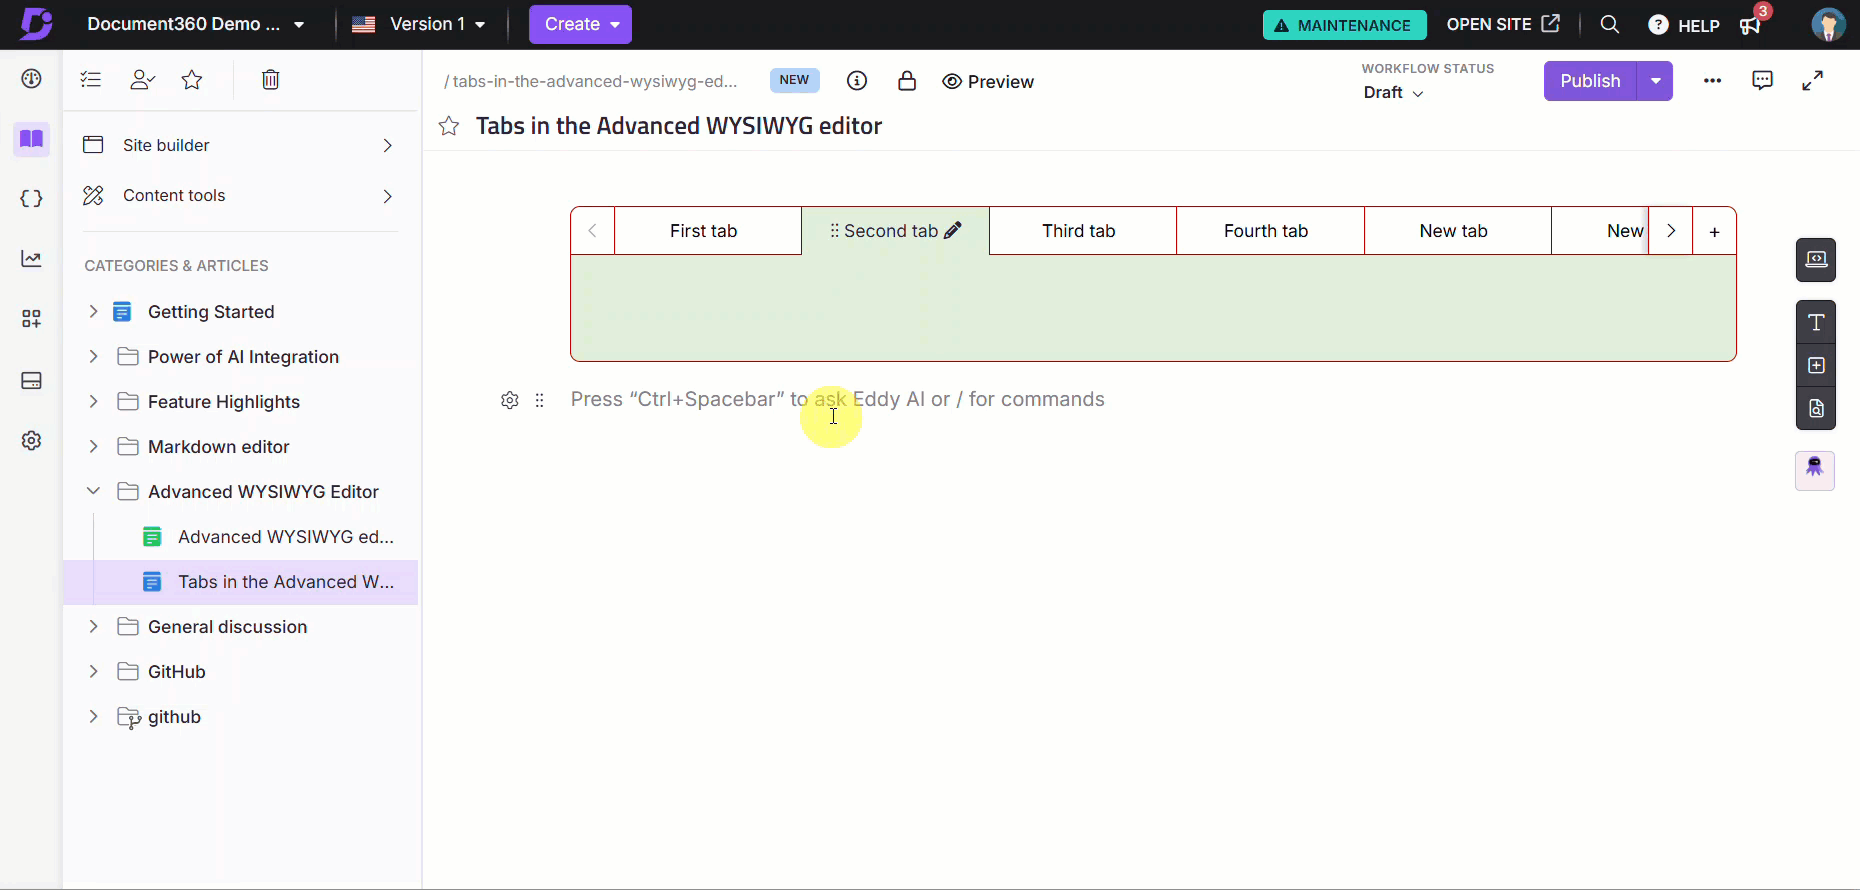Click the Ctrl+Spacebar placeholder text line
The height and width of the screenshot is (890, 1860).
point(838,399)
